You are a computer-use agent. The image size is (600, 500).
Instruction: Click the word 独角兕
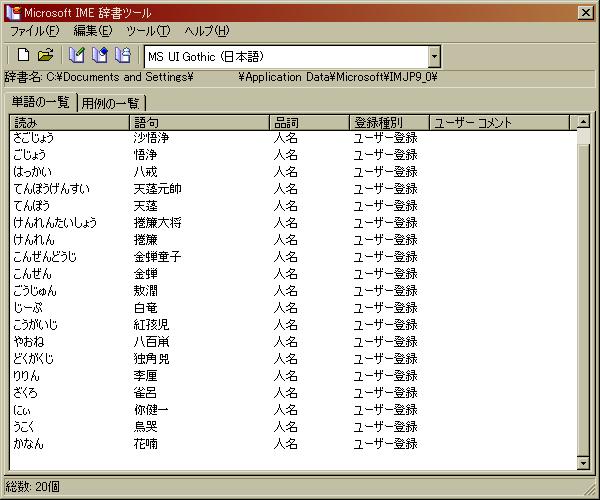[x=152, y=359]
